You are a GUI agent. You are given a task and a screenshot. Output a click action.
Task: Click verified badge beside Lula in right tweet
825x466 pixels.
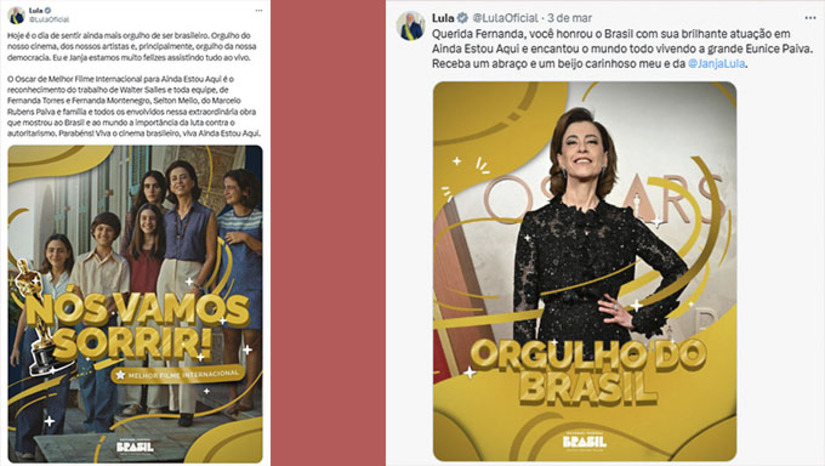coord(462,18)
